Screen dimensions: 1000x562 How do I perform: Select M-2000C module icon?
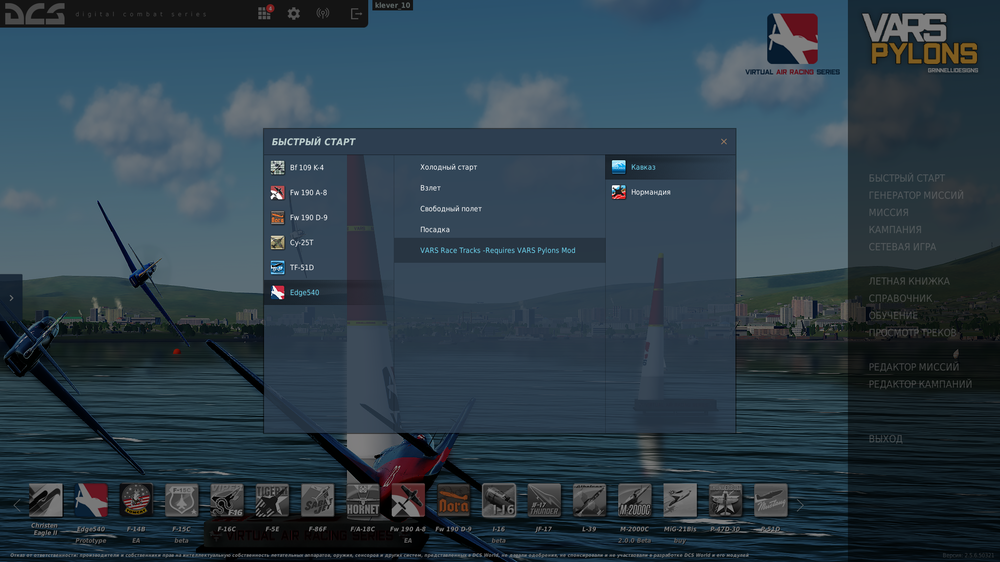coord(634,500)
